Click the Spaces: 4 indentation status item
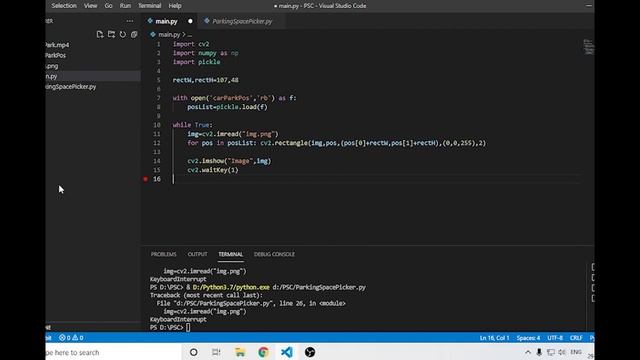The width and height of the screenshot is (640, 360). 528,338
